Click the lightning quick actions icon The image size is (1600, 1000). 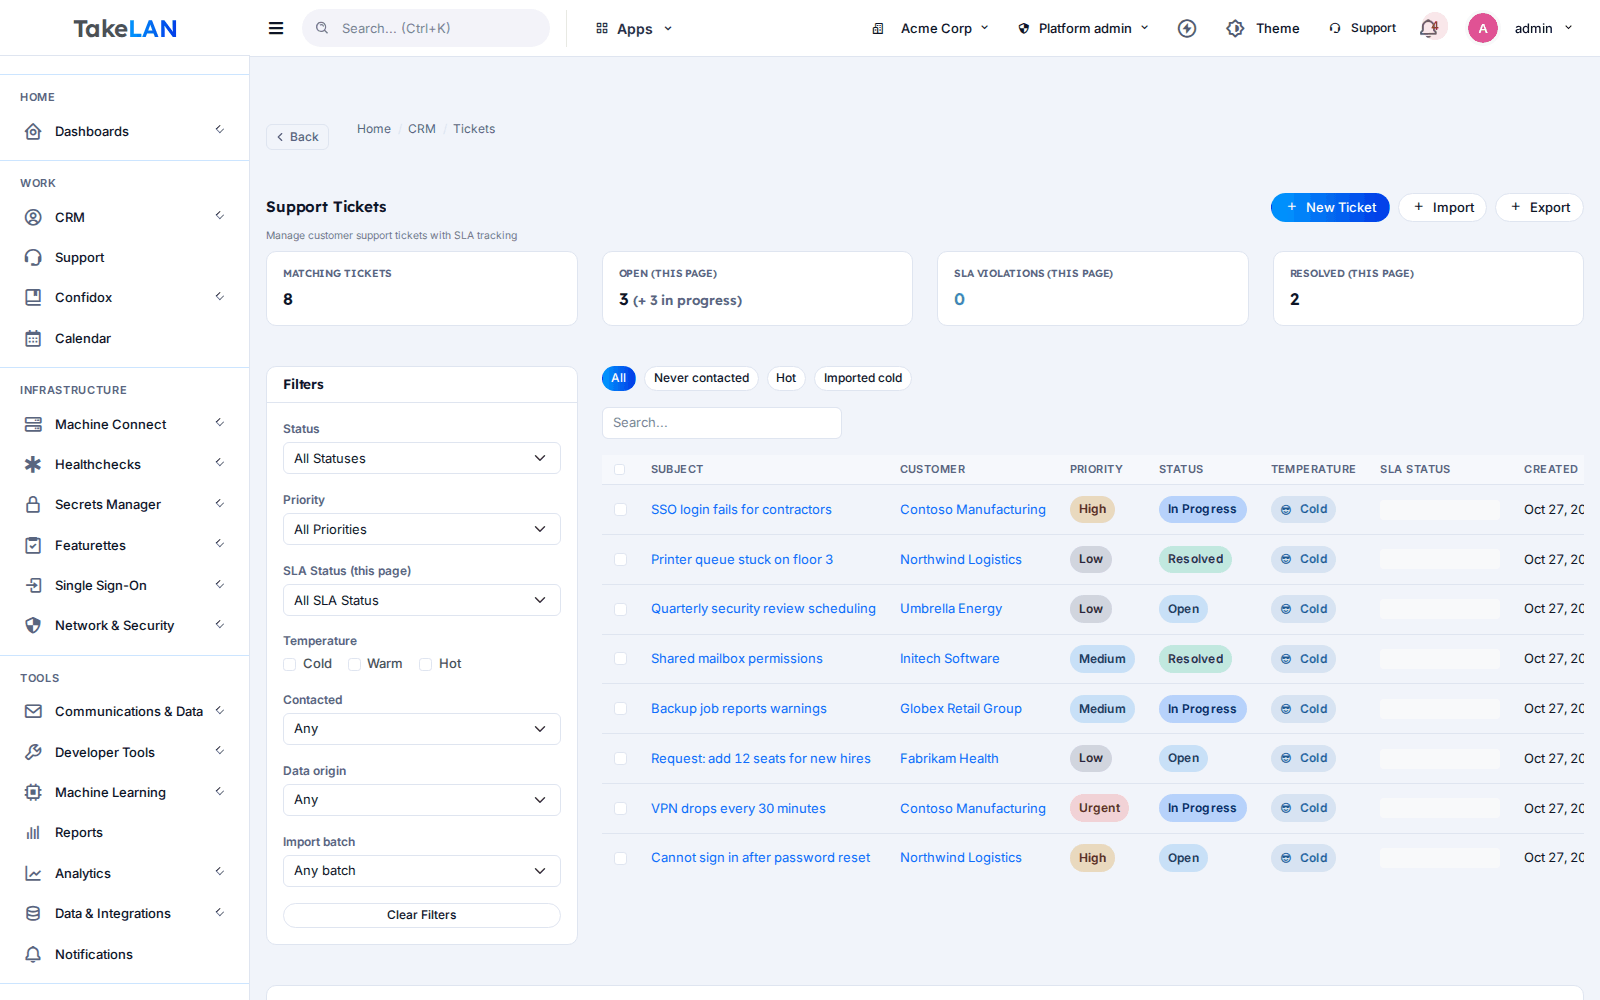[1187, 28]
